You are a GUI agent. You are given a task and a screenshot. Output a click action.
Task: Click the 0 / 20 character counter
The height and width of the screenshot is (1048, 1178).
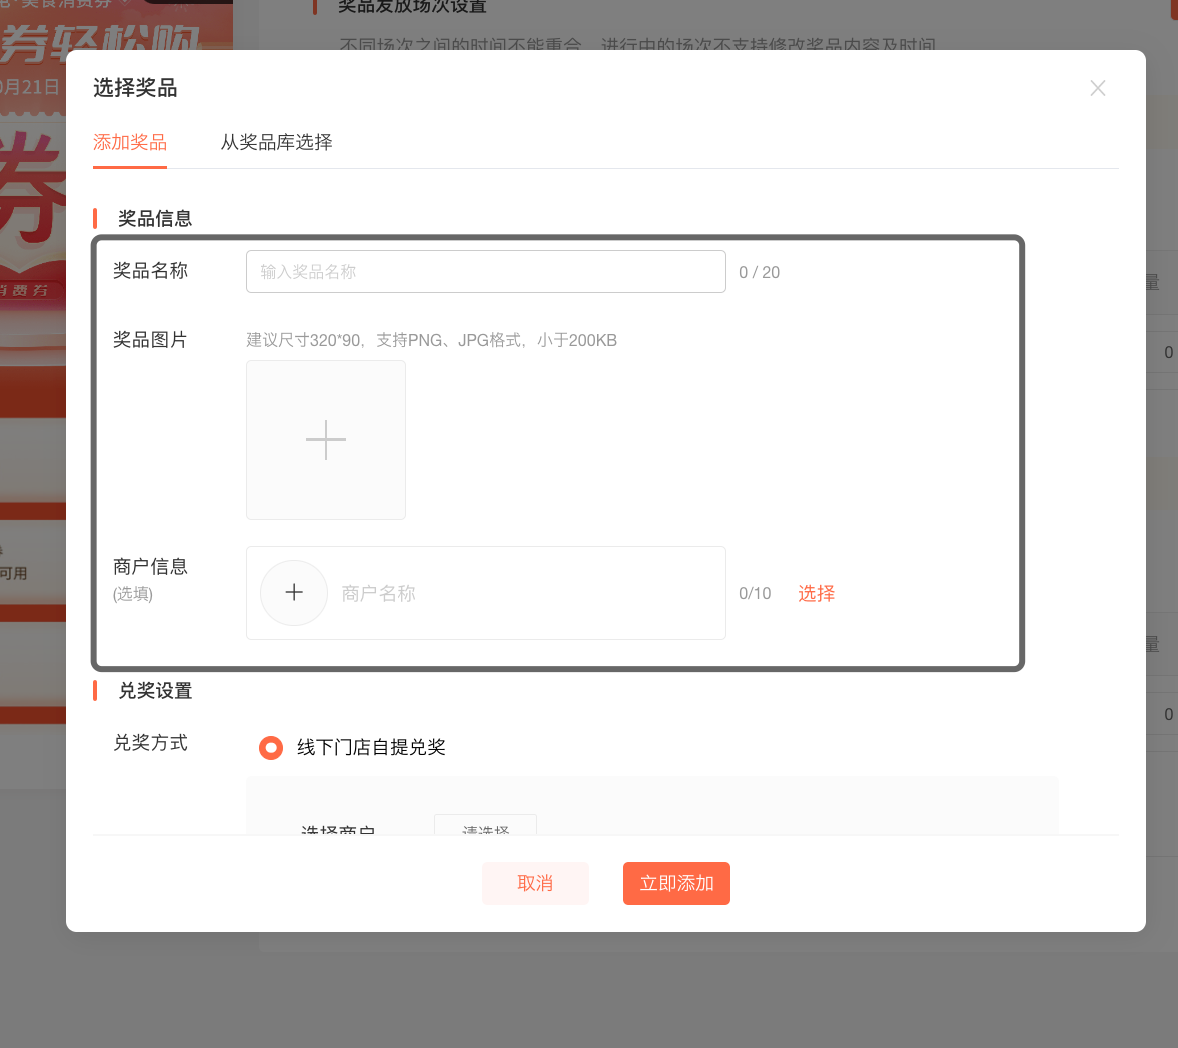point(759,273)
